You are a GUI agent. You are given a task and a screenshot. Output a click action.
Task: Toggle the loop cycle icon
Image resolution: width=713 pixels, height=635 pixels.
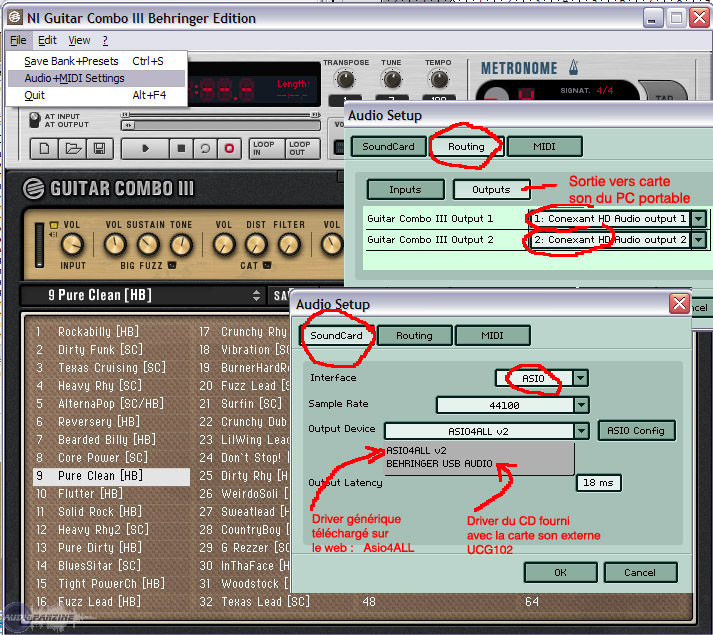click(x=205, y=148)
